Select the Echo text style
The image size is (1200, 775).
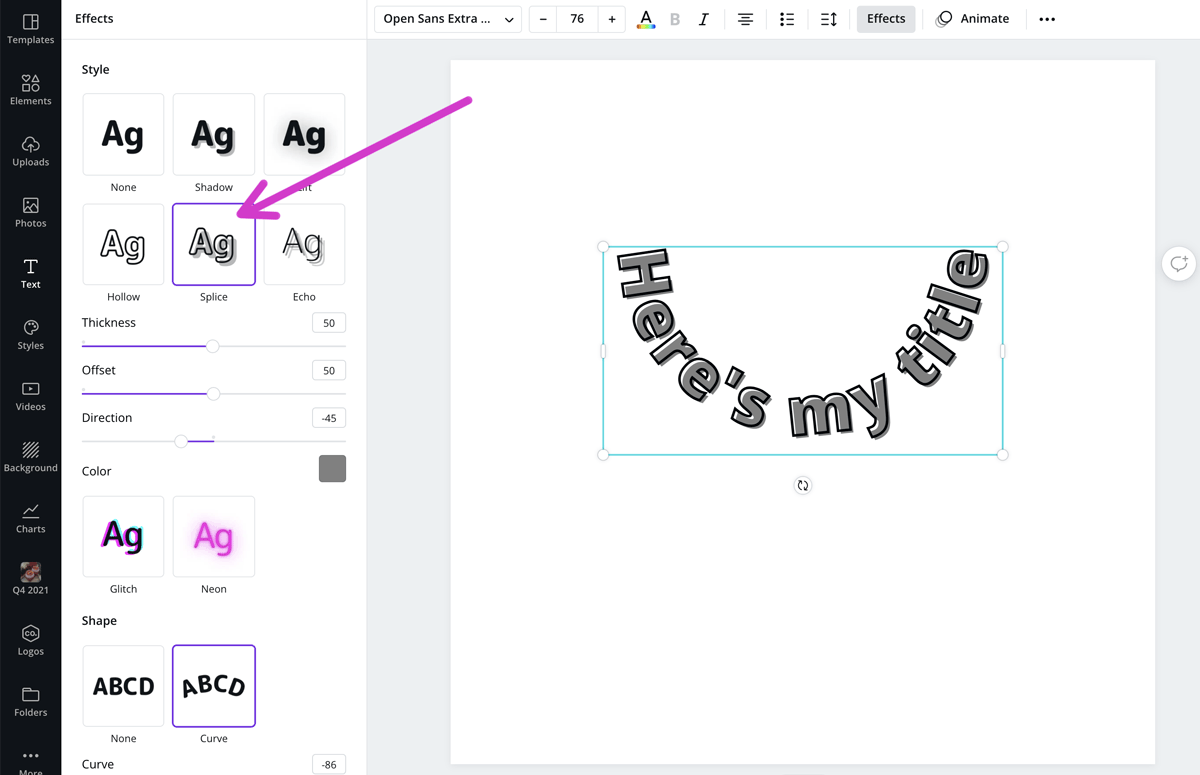pos(304,244)
